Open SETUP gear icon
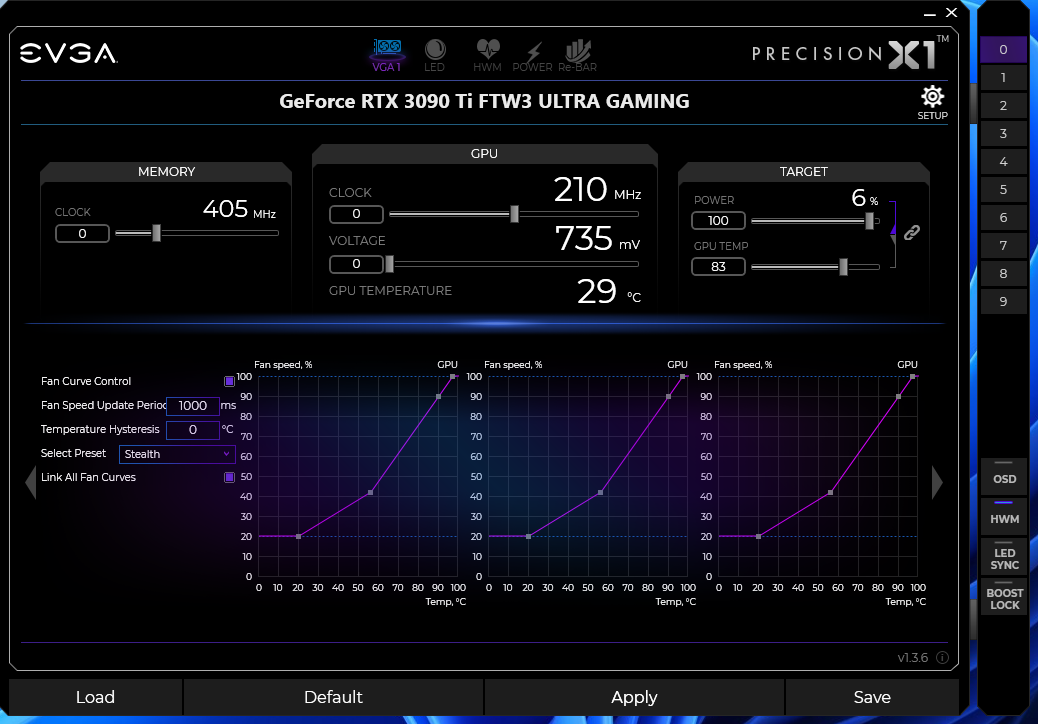 tap(932, 103)
